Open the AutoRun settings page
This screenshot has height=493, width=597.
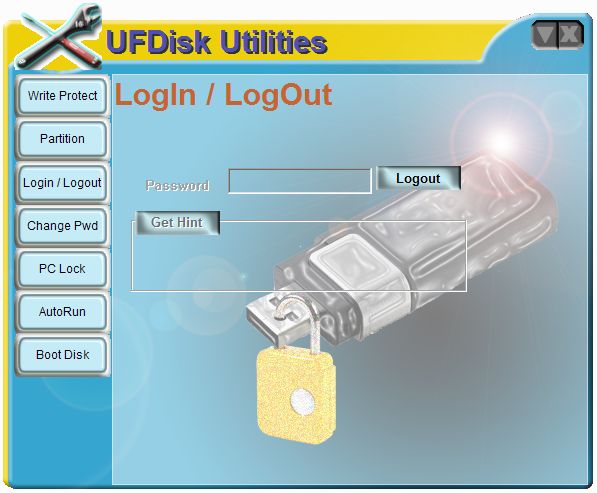click(x=62, y=312)
